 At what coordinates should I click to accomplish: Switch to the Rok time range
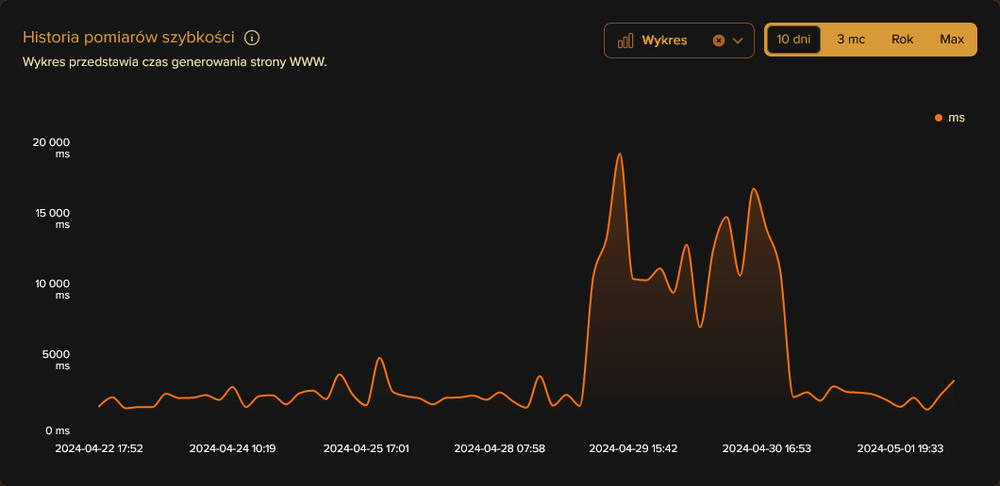[902, 40]
